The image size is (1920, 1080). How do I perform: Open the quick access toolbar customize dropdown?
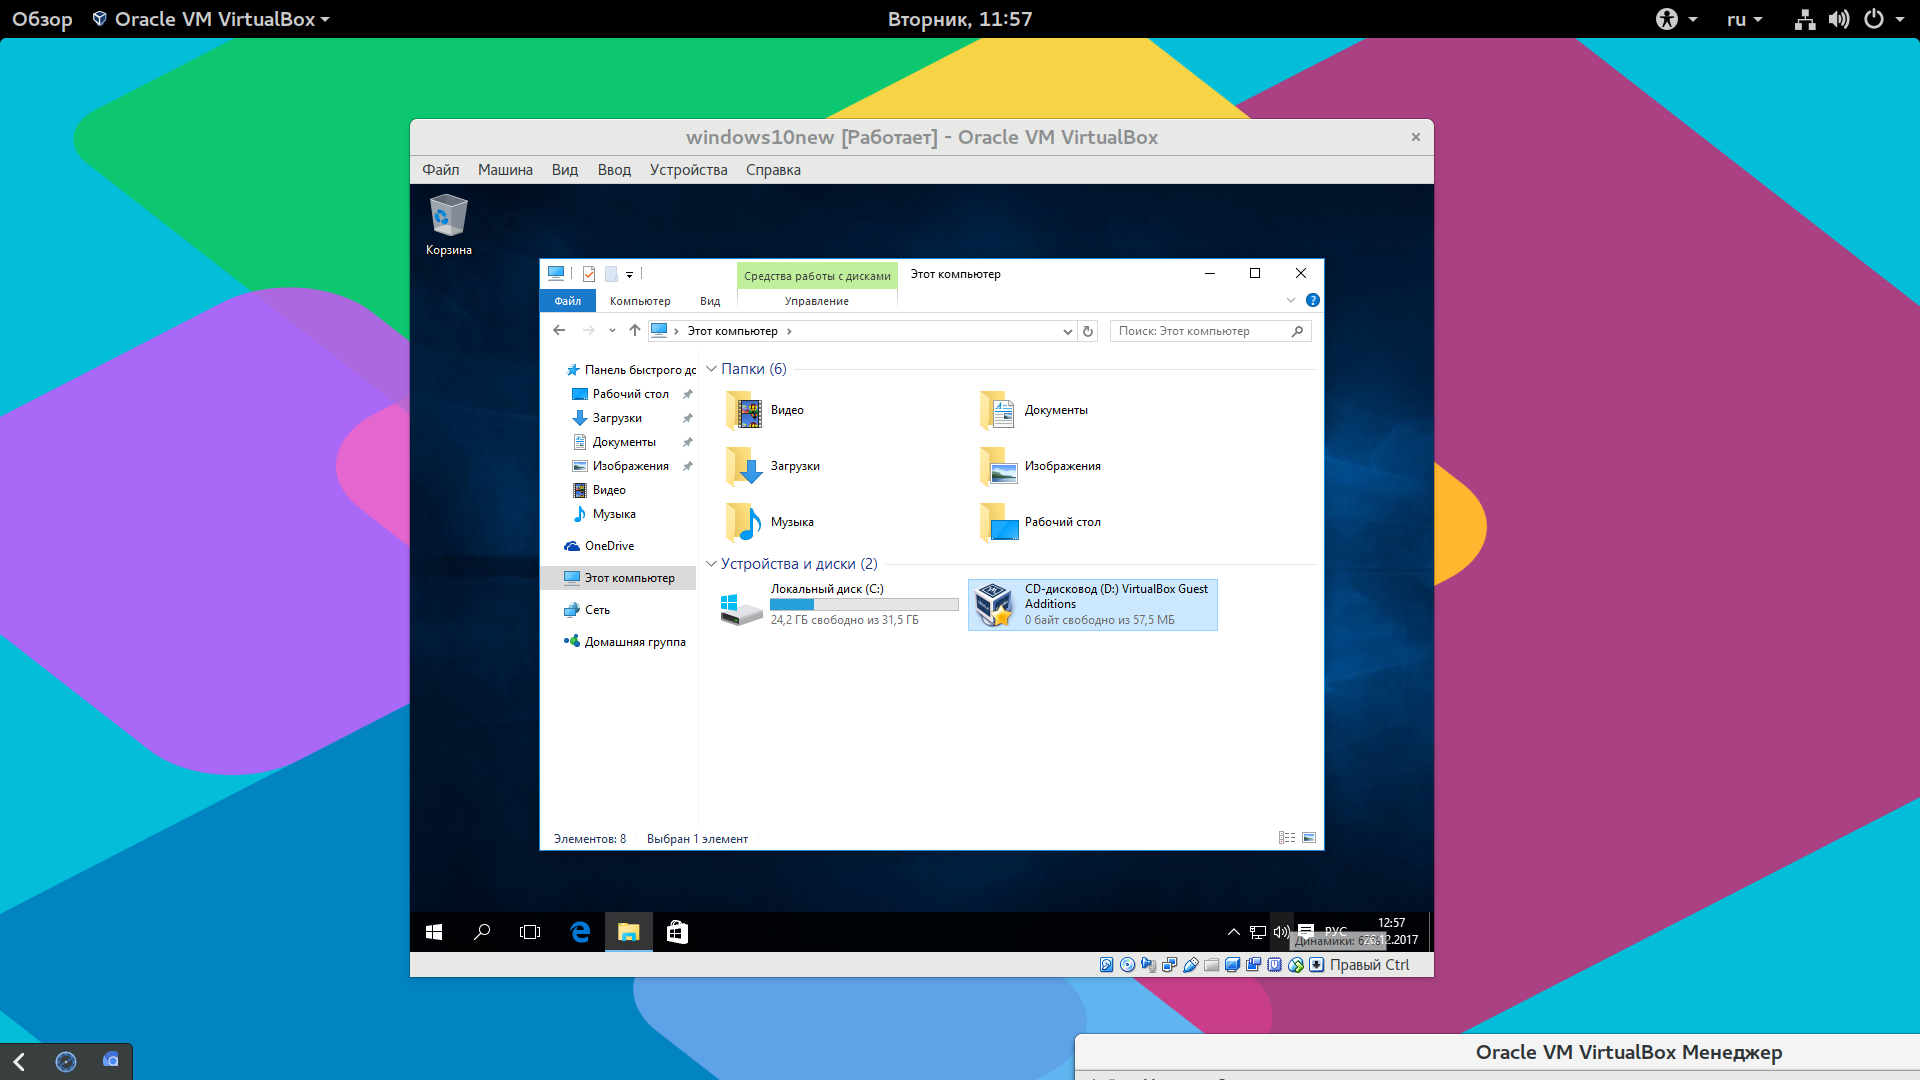click(x=629, y=274)
